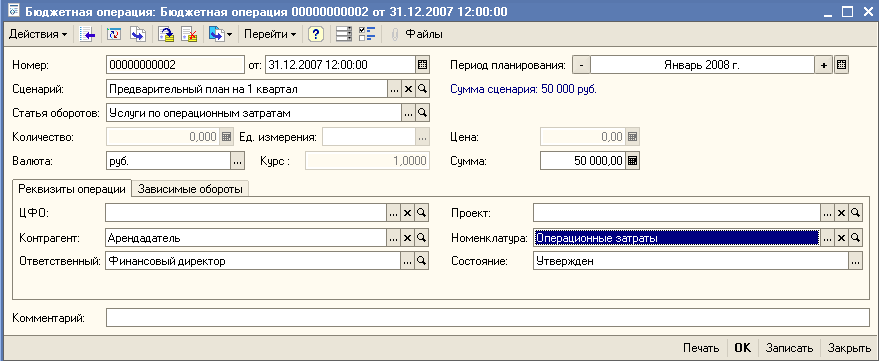879x361 pixels.
Task: Click the create-based-on document icon
Action: click(x=216, y=34)
